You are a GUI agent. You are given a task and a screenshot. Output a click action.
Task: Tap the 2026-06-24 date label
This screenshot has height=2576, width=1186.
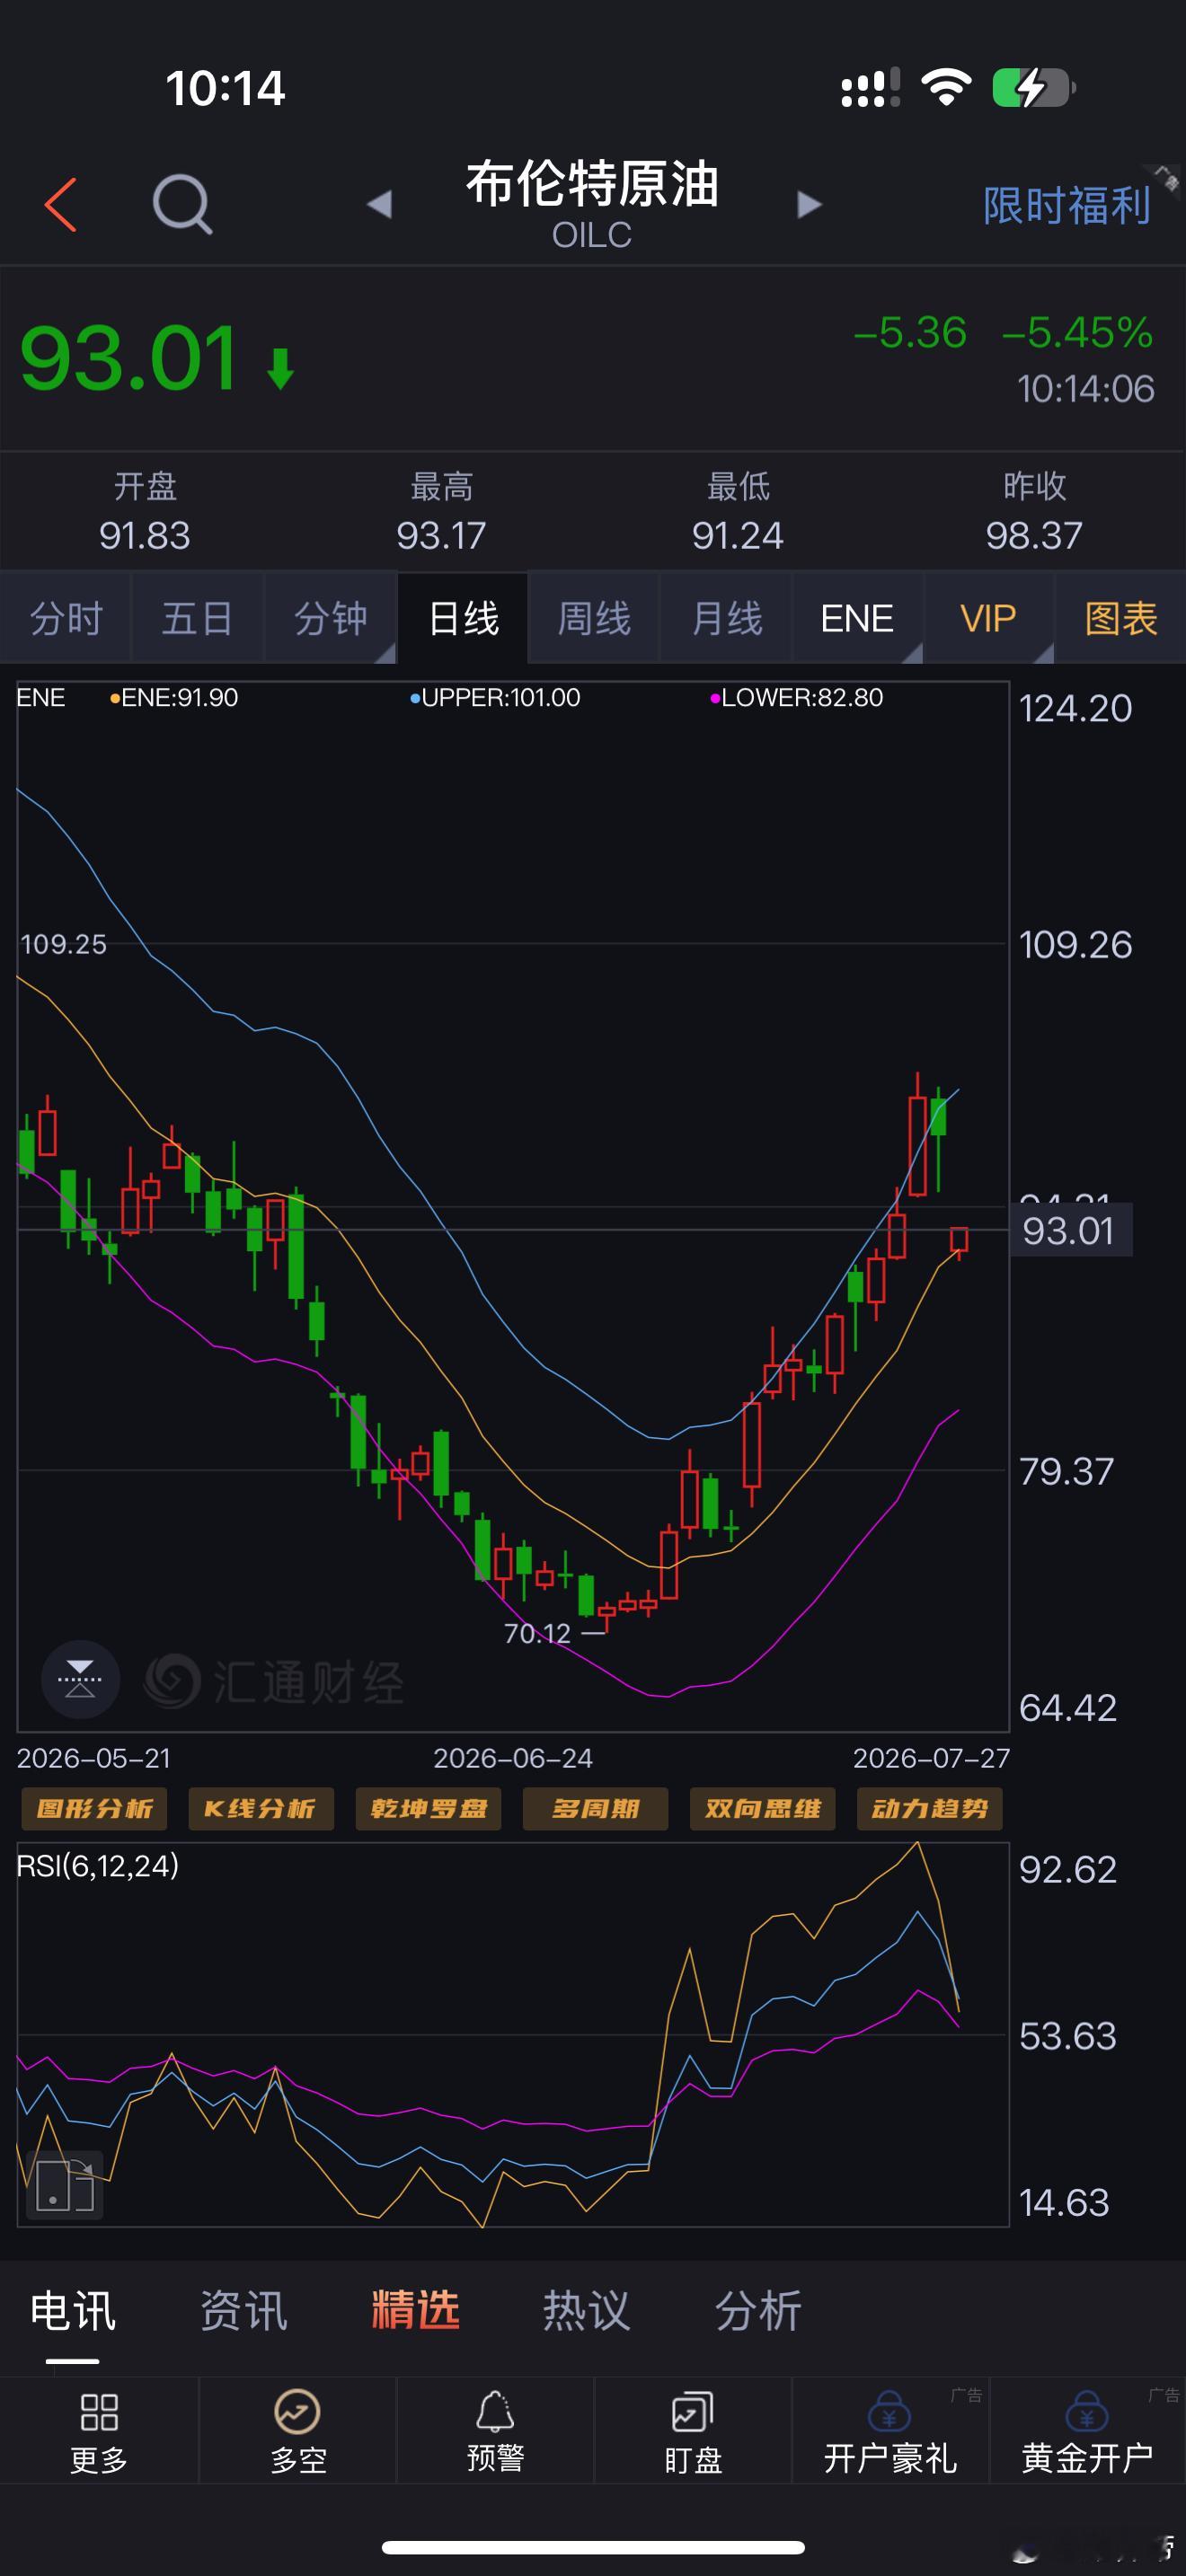tap(513, 1758)
